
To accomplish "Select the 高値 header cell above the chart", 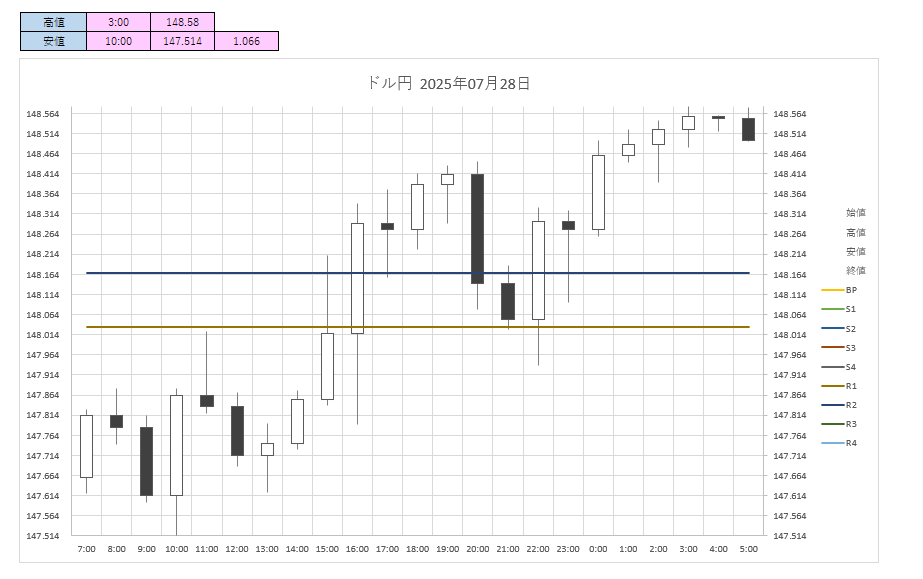I will click(x=54, y=21).
